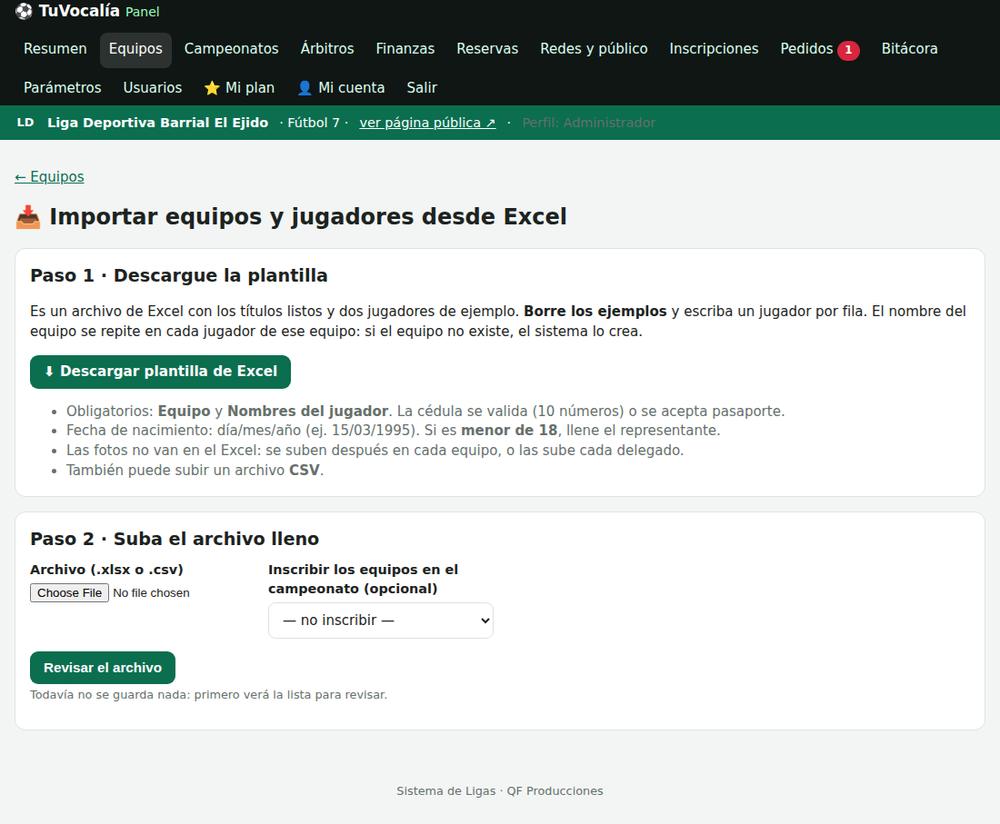The height and width of the screenshot is (824, 1000).
Task: Open the Parámetros settings
Action: [x=62, y=88]
